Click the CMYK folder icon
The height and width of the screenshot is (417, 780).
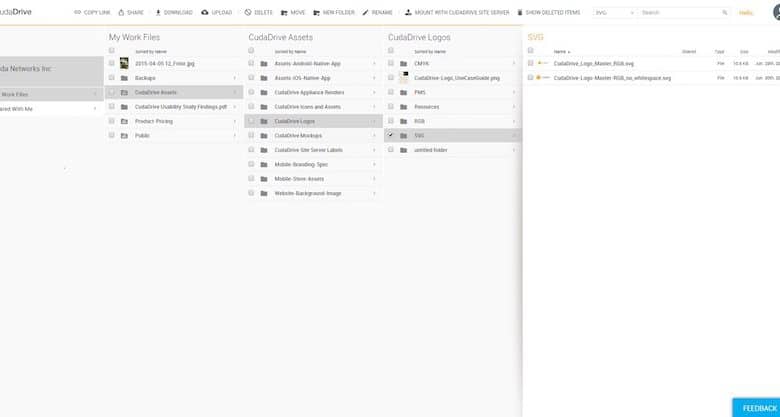pyautogui.click(x=404, y=64)
